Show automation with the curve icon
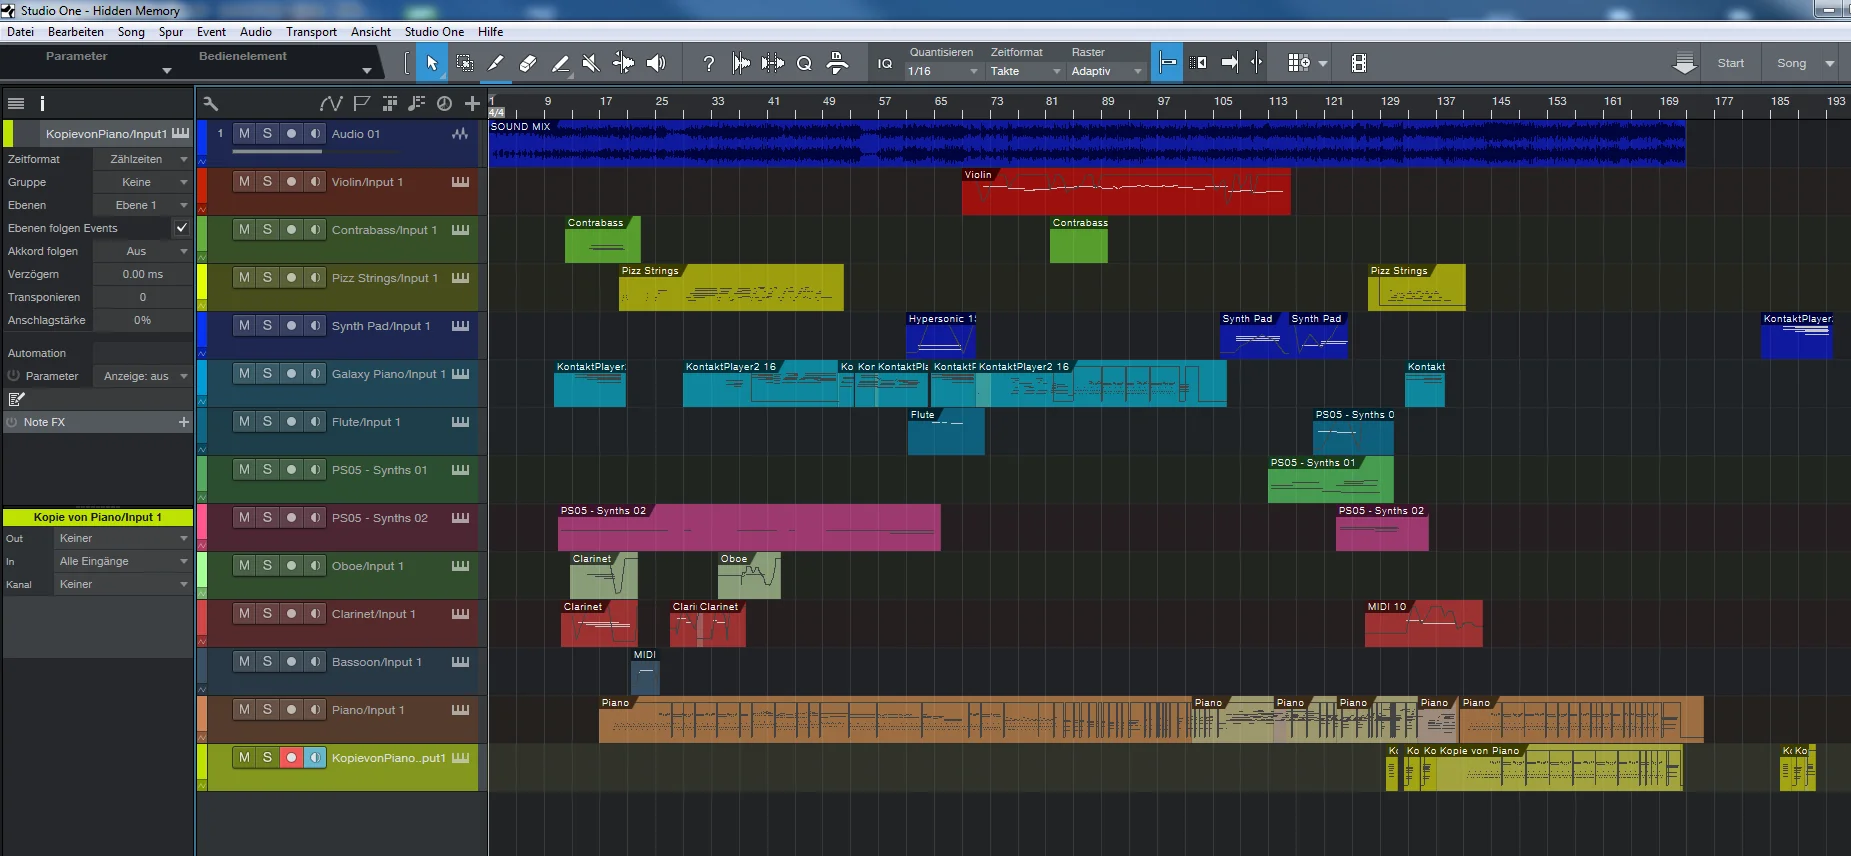The width and height of the screenshot is (1851, 856). click(331, 103)
